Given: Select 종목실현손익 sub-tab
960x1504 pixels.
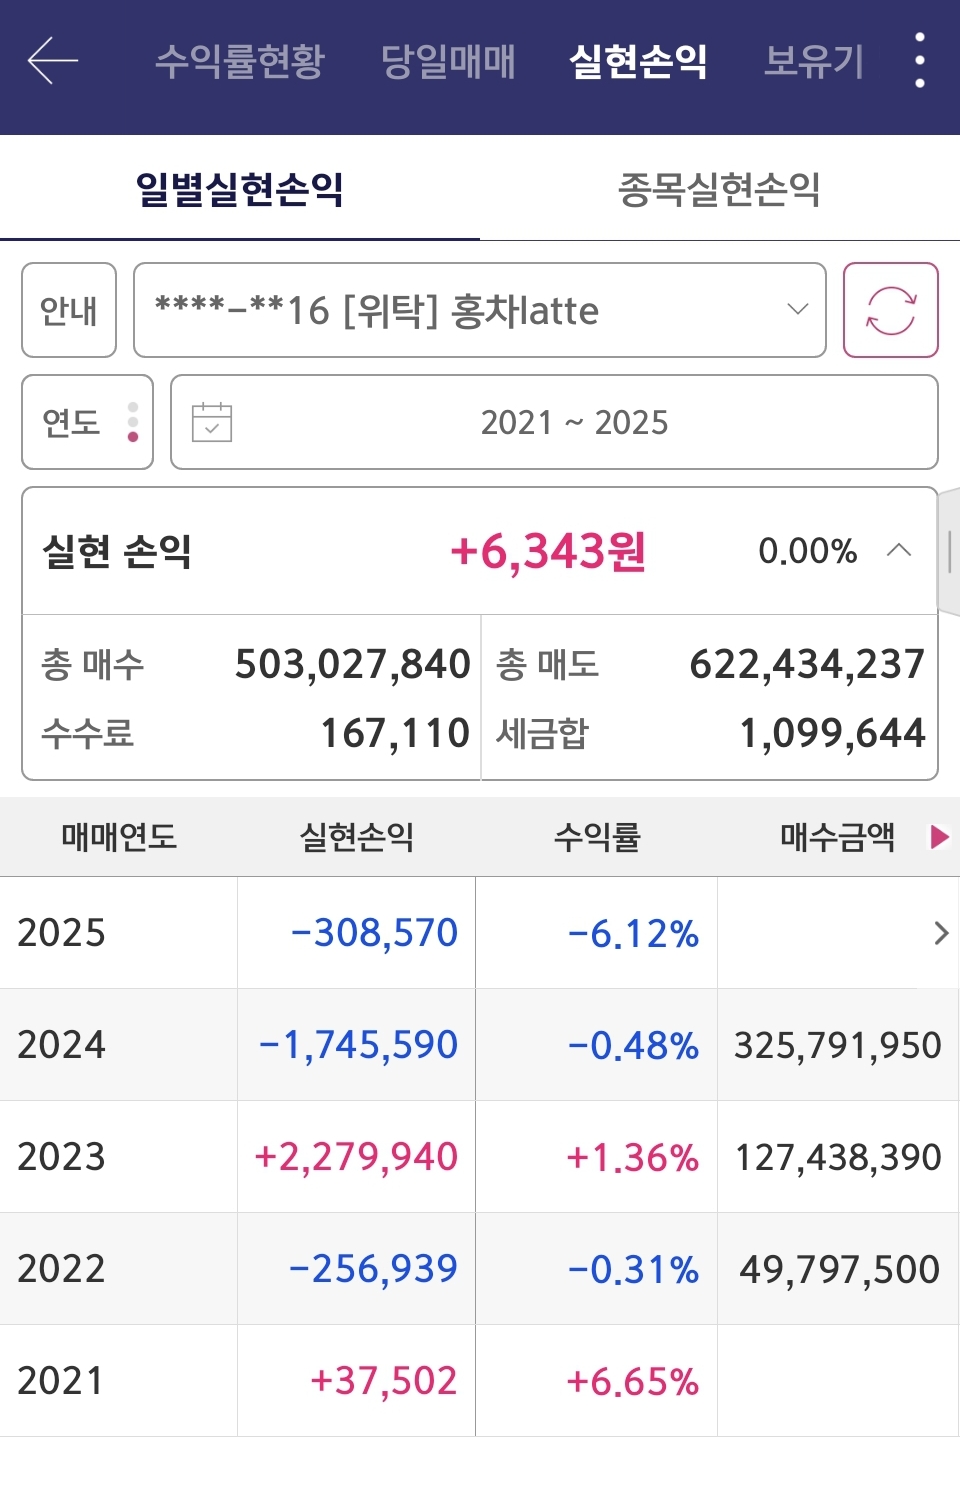Looking at the screenshot, I should 719,189.
